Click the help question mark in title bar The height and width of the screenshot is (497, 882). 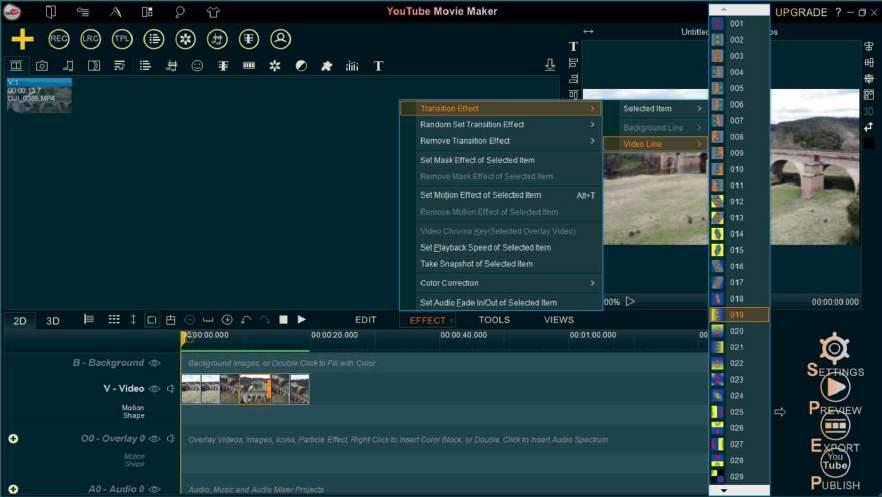pyautogui.click(x=838, y=12)
